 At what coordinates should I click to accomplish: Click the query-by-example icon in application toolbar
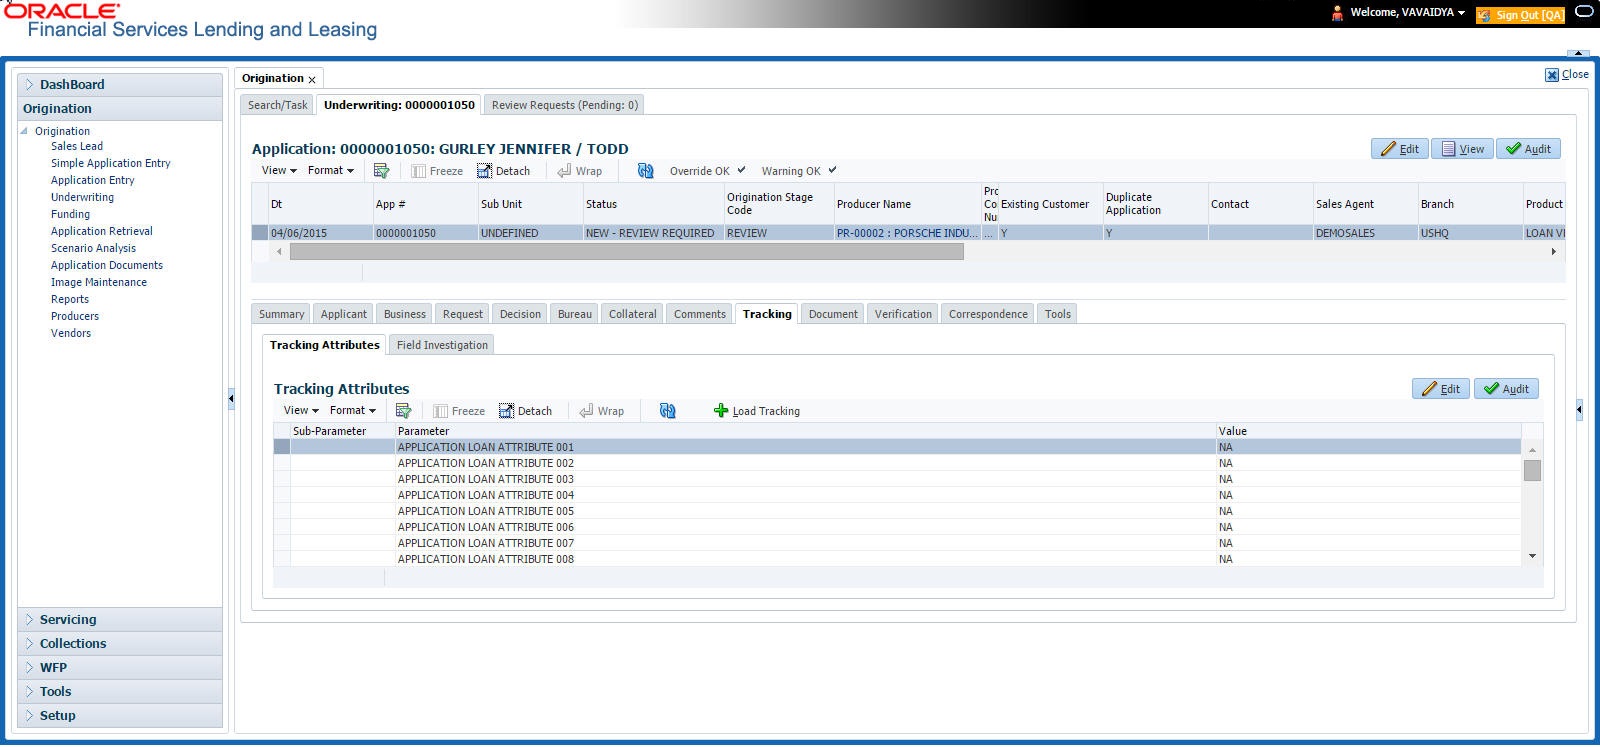pyautogui.click(x=381, y=171)
